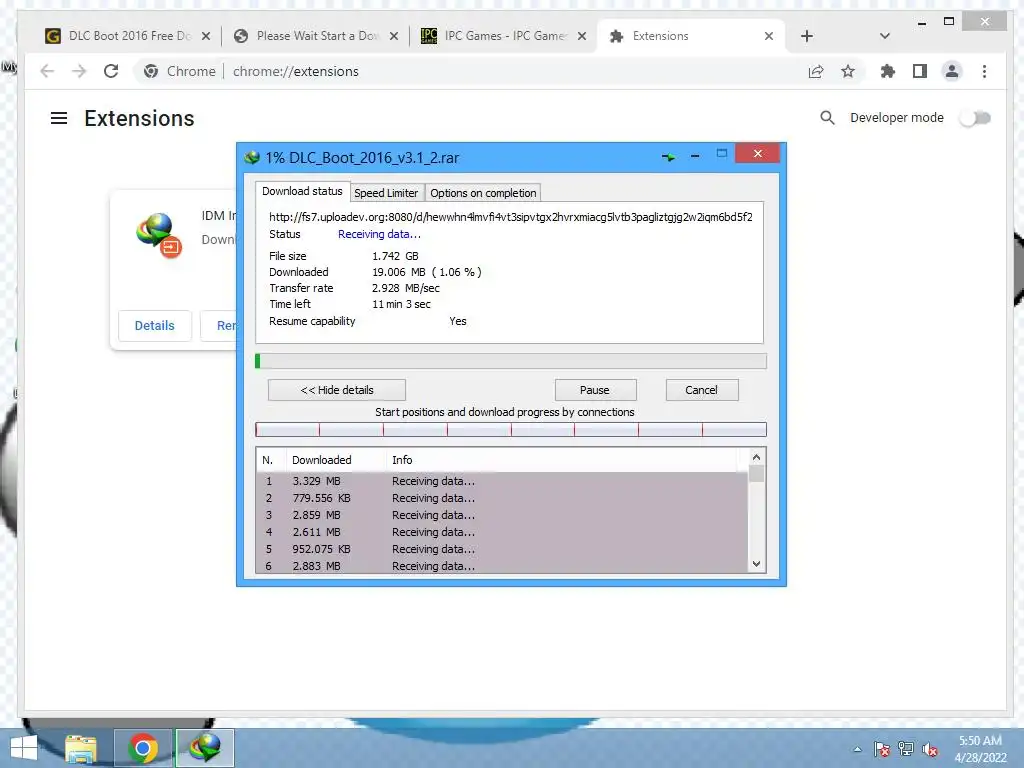Close the Please Wait browser tab

(394, 36)
